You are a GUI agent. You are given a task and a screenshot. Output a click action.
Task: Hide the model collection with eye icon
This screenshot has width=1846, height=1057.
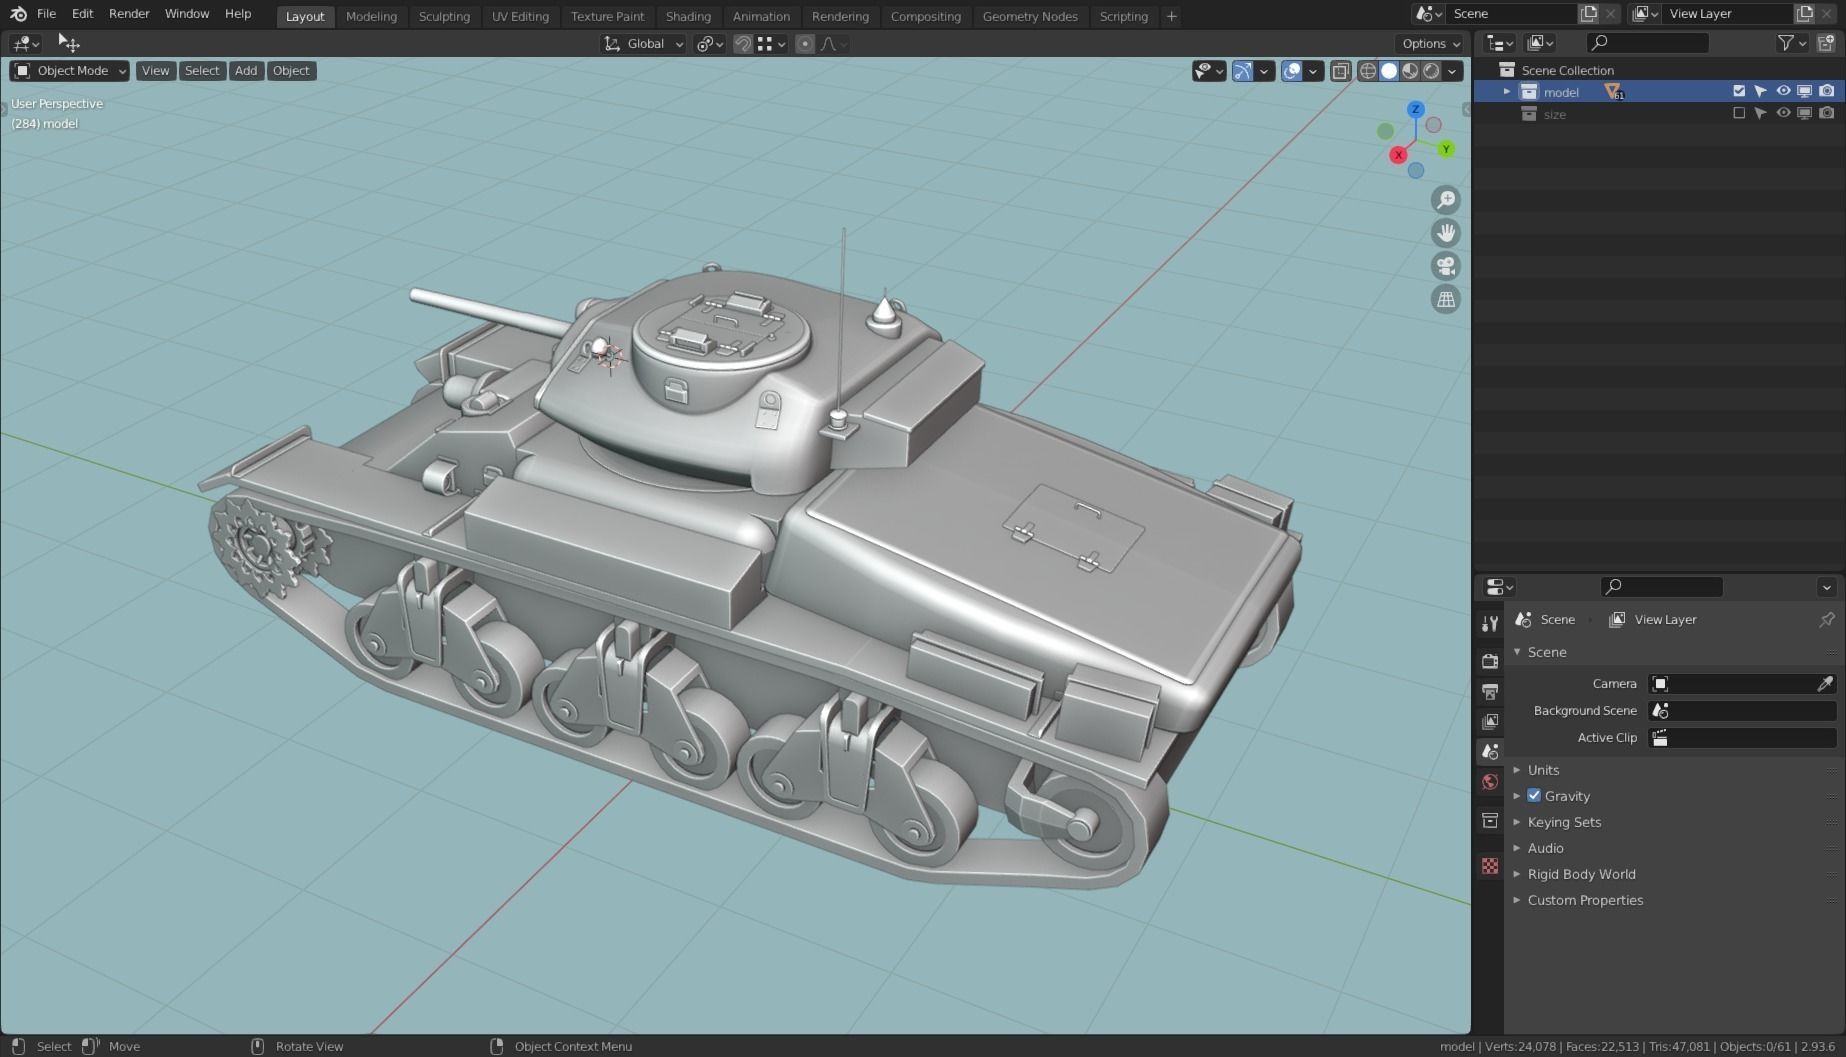pos(1783,91)
